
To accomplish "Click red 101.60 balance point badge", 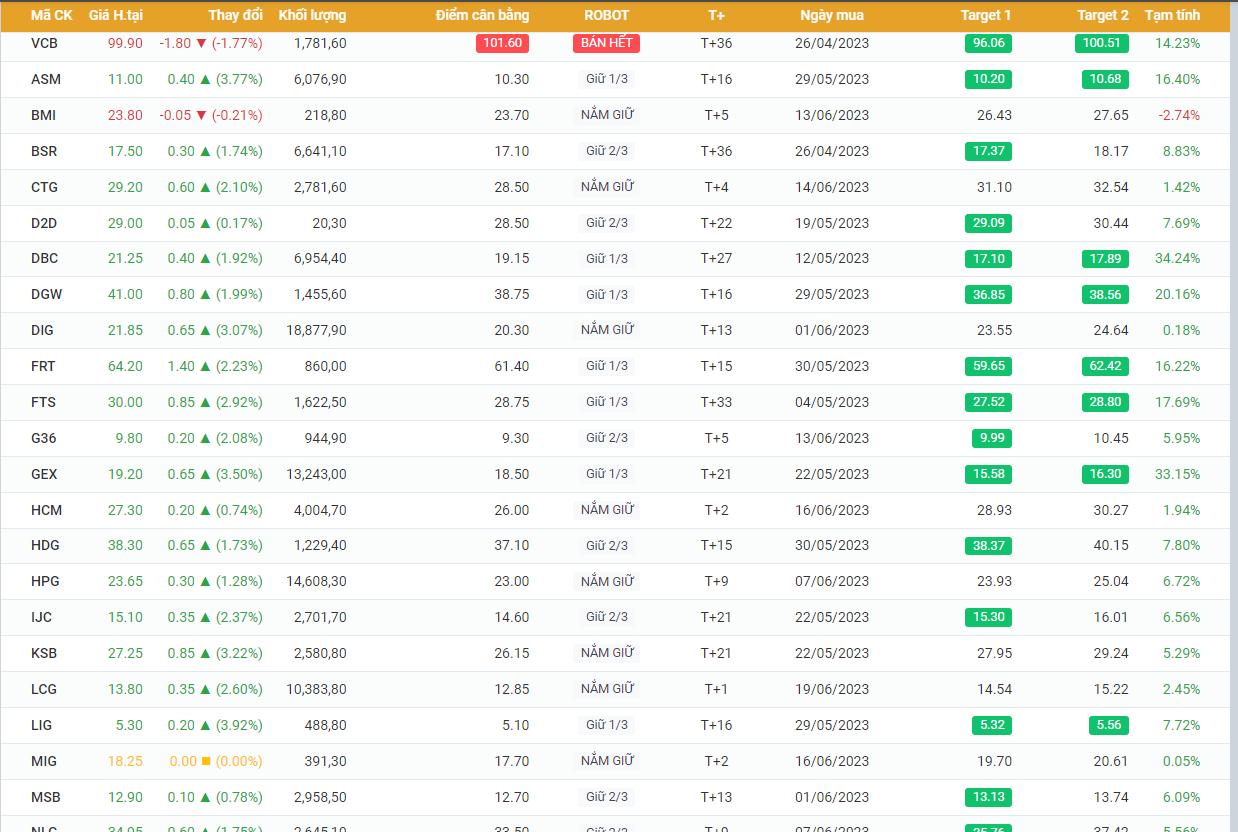I will (x=502, y=44).
